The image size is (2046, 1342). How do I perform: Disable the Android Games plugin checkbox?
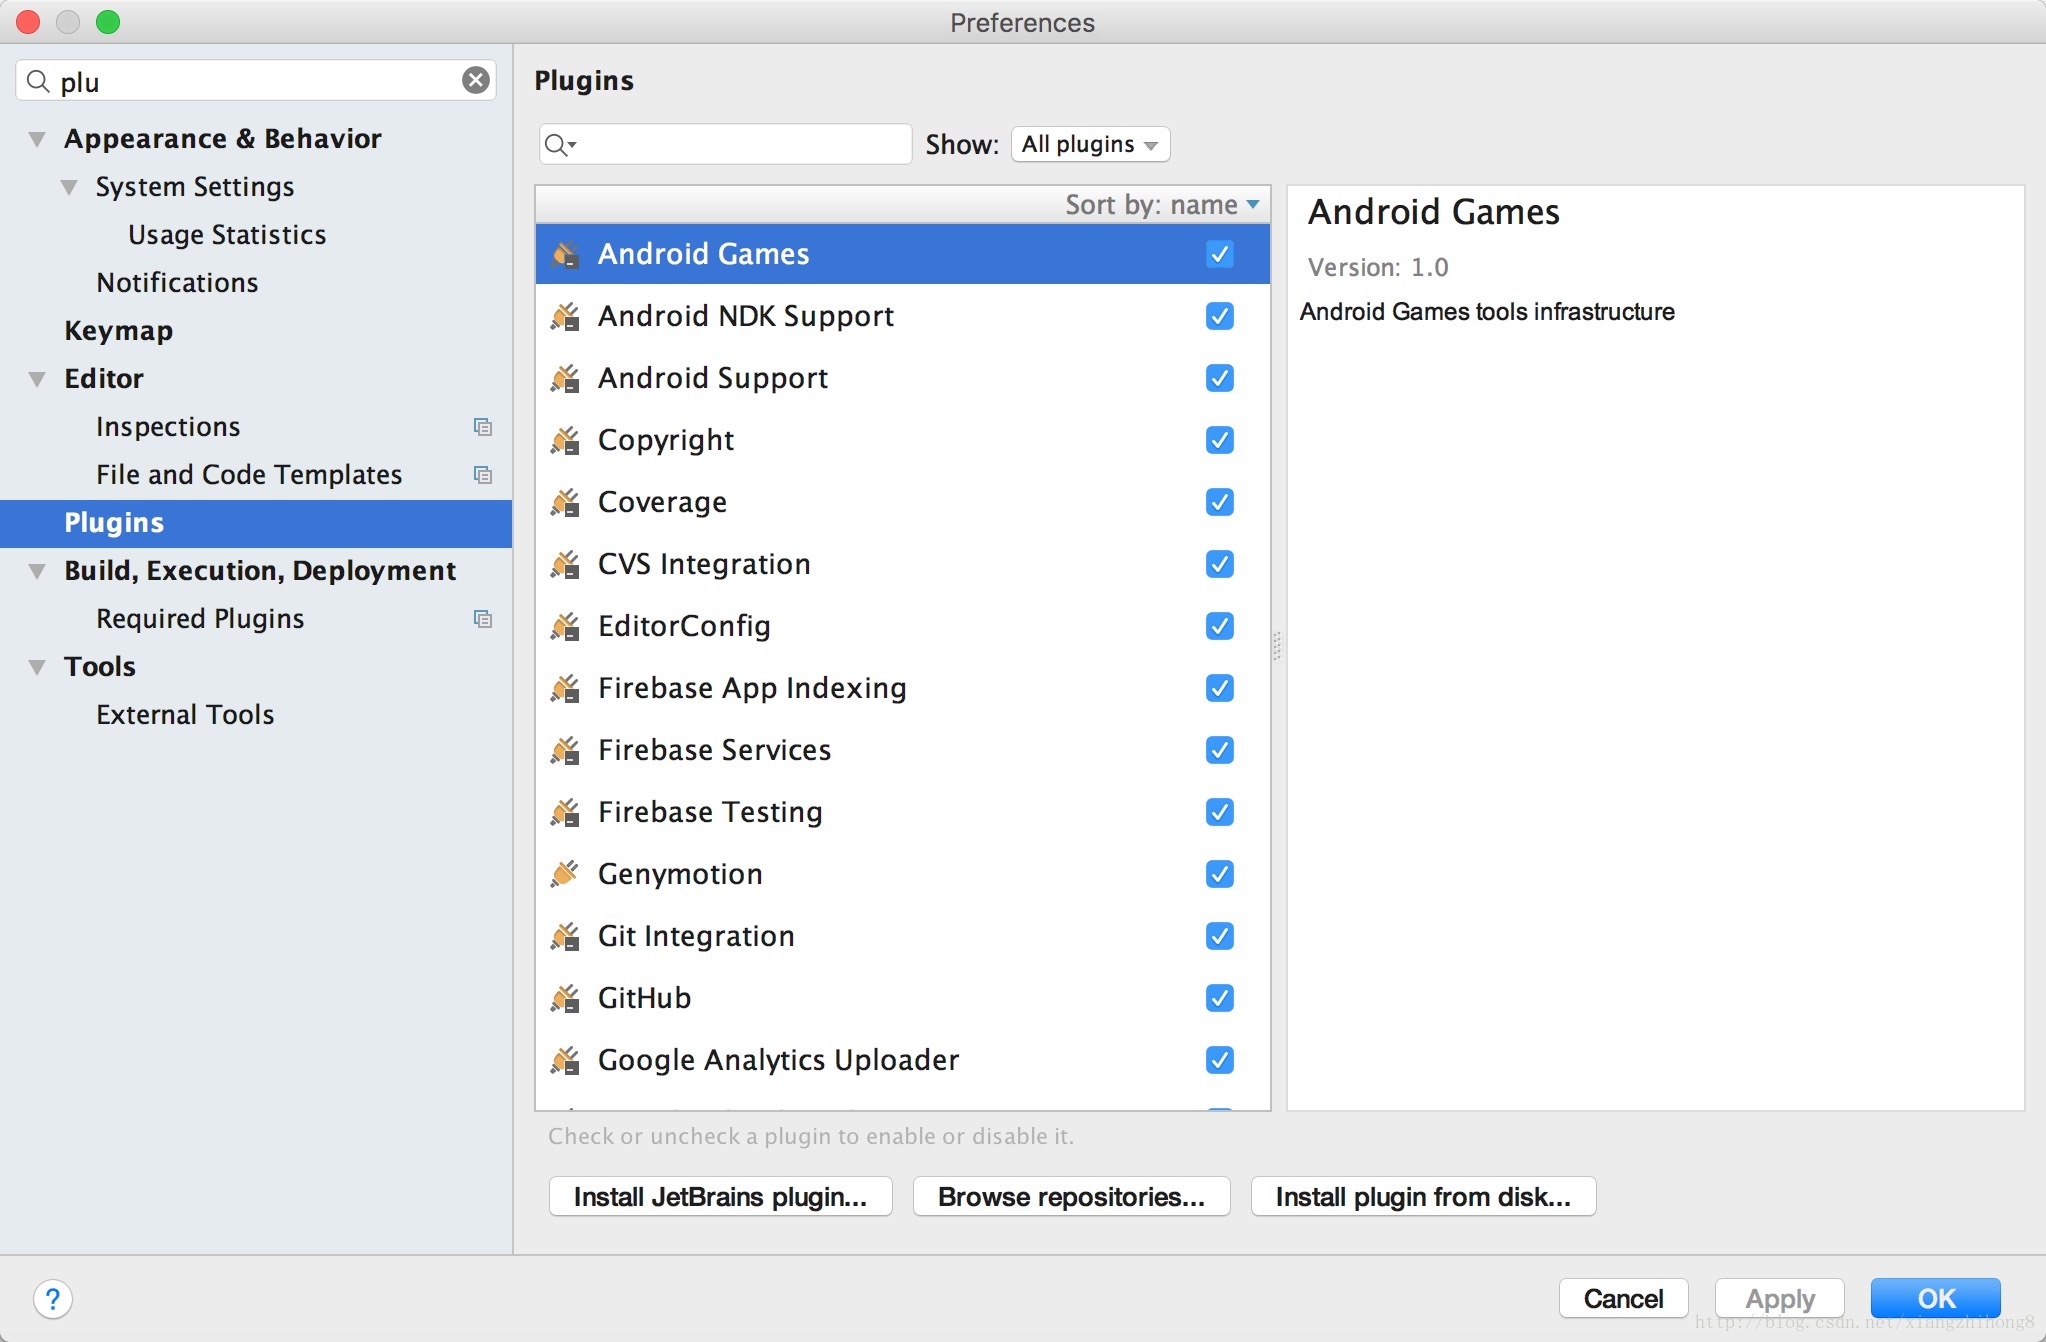[x=1219, y=254]
